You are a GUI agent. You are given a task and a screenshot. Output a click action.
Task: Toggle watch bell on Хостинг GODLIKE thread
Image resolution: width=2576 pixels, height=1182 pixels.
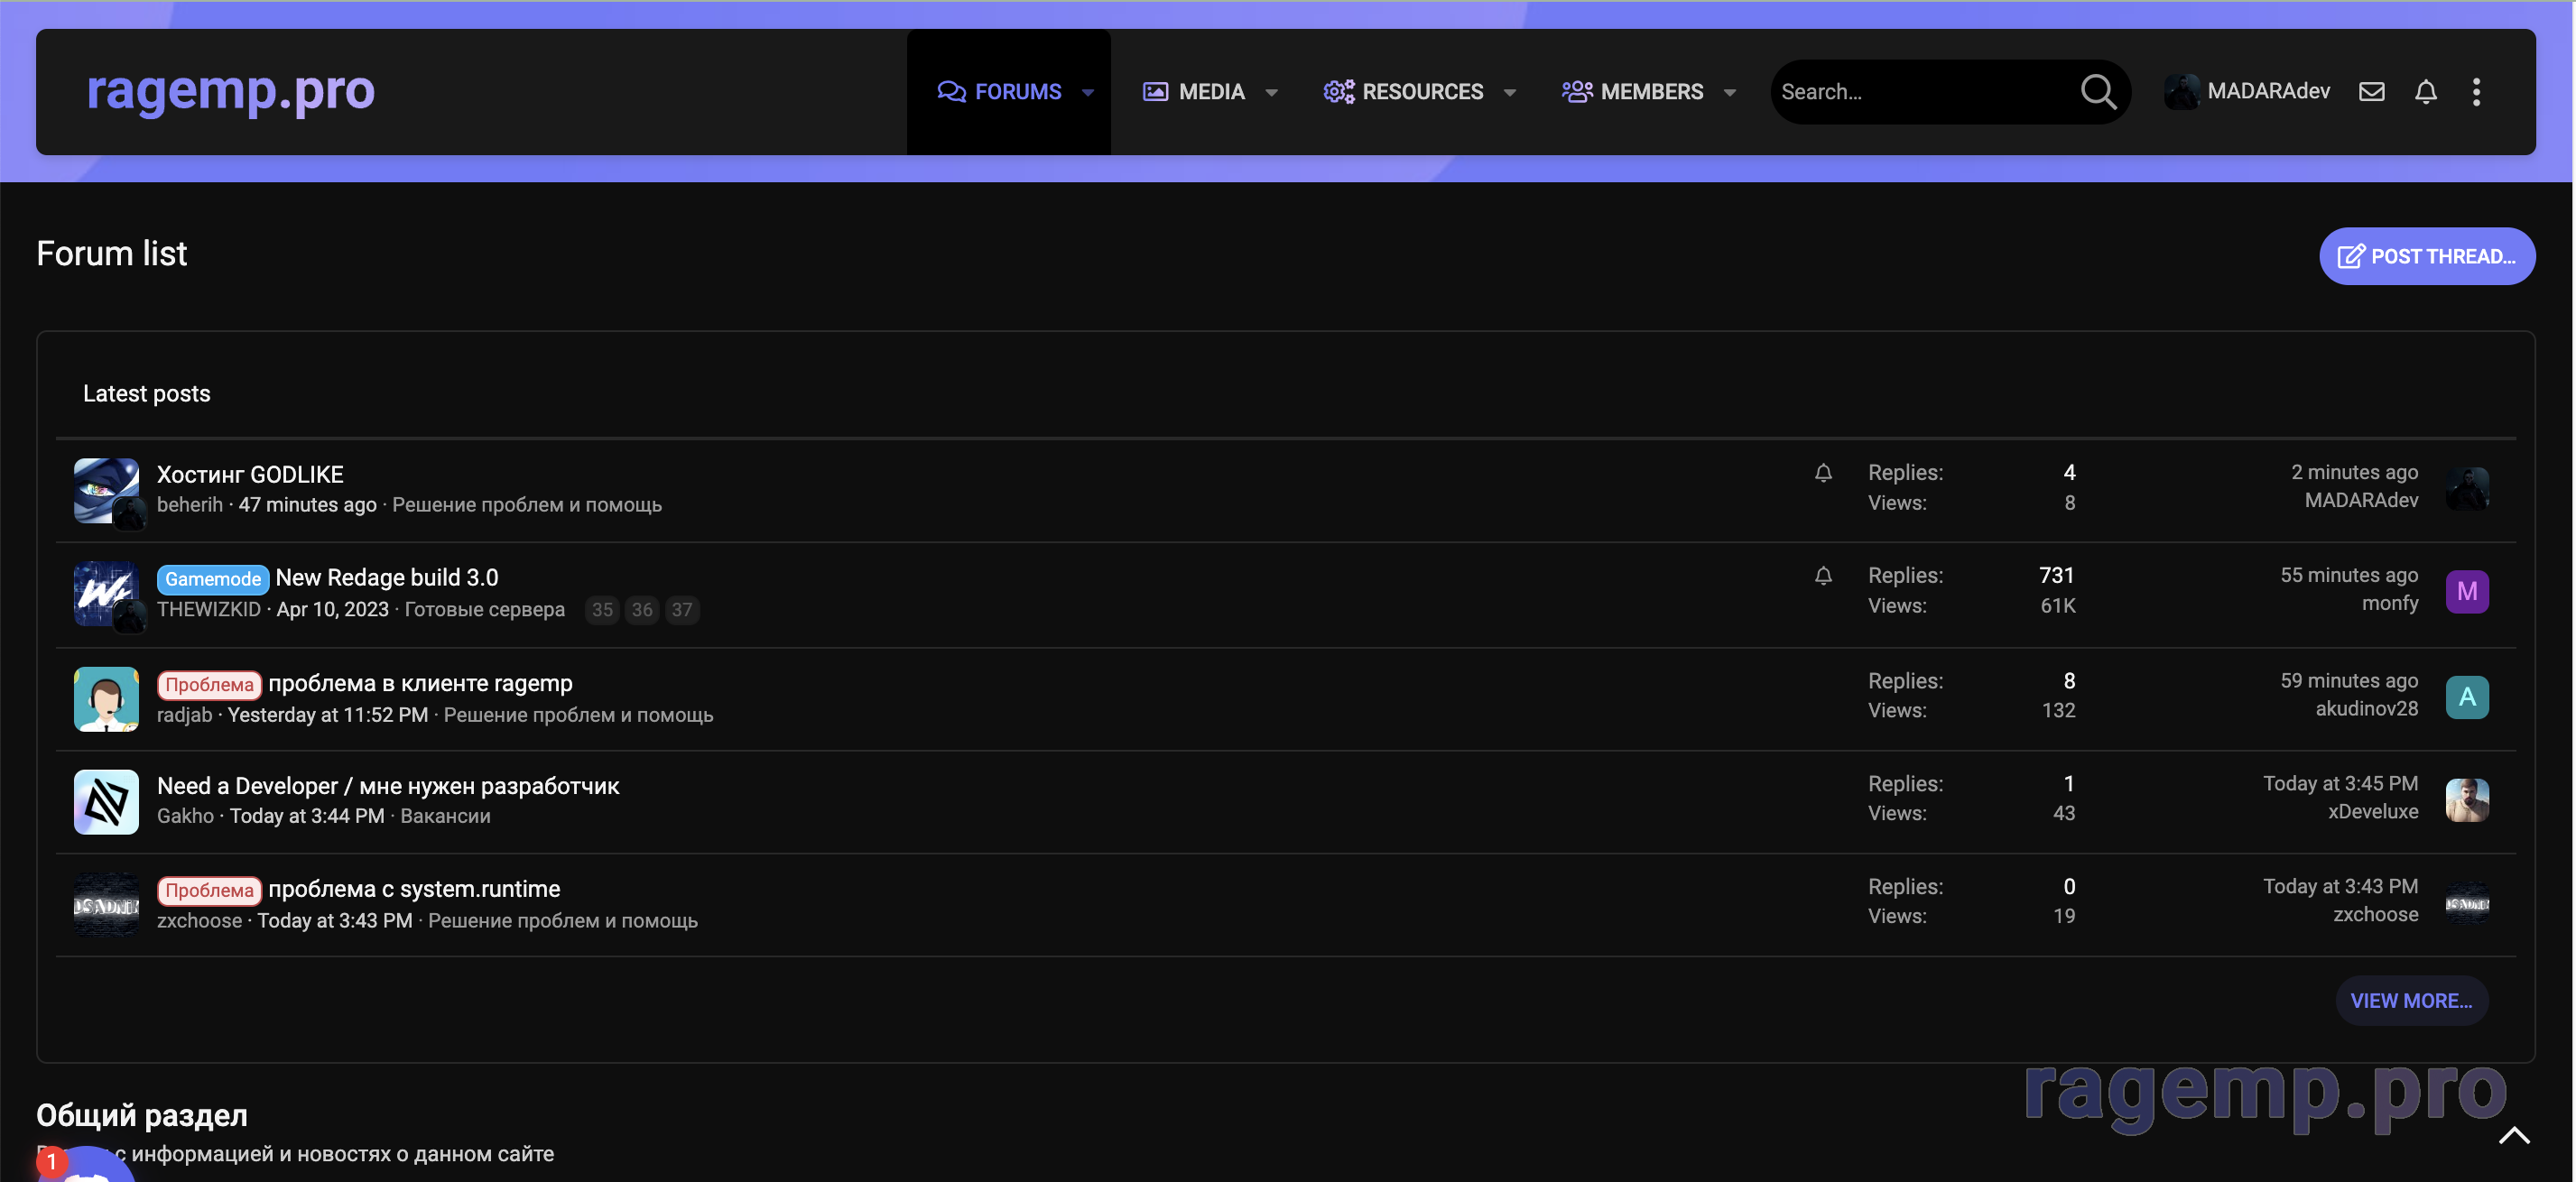point(1823,473)
